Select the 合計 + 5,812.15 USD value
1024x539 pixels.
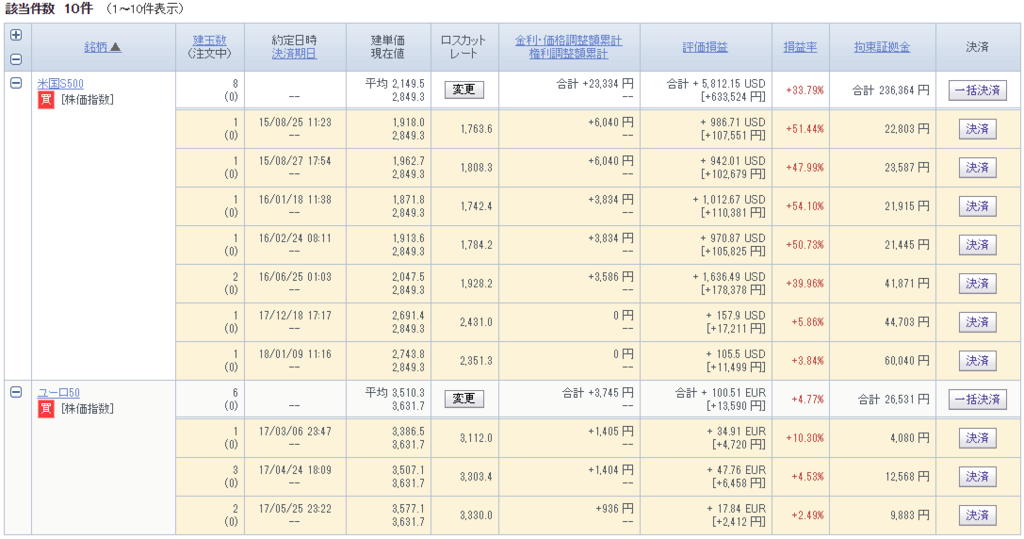(716, 84)
